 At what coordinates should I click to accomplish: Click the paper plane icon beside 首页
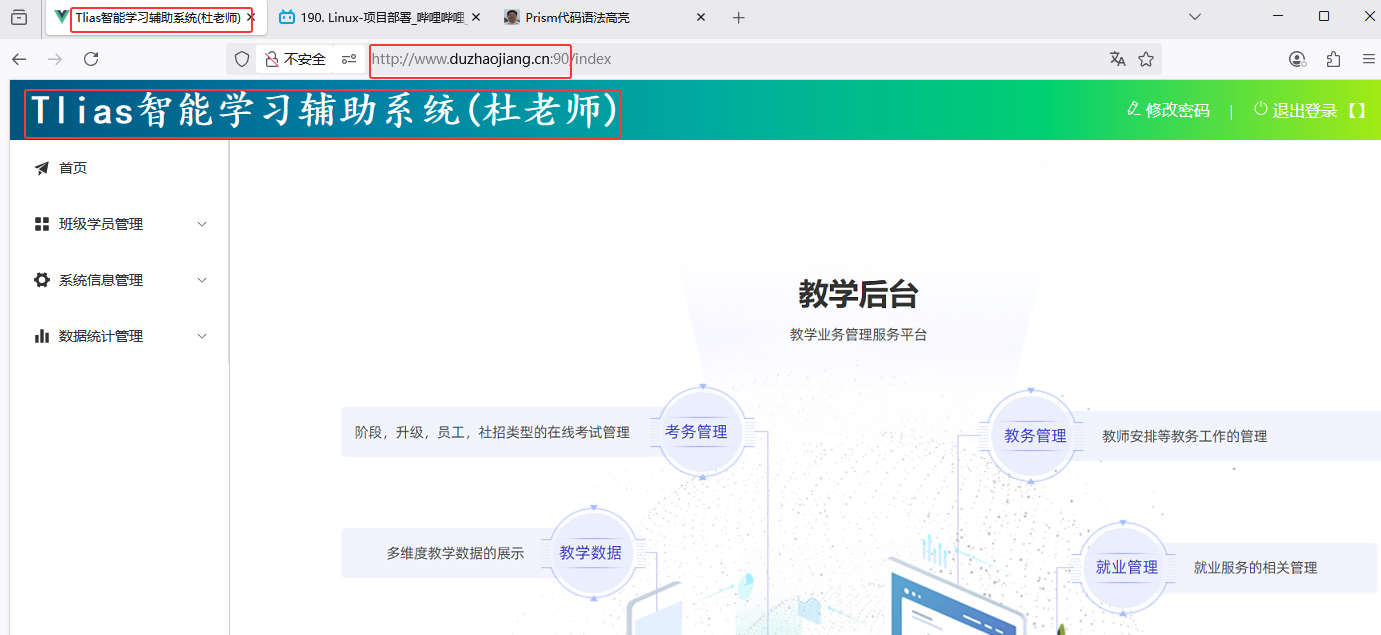pyautogui.click(x=42, y=168)
